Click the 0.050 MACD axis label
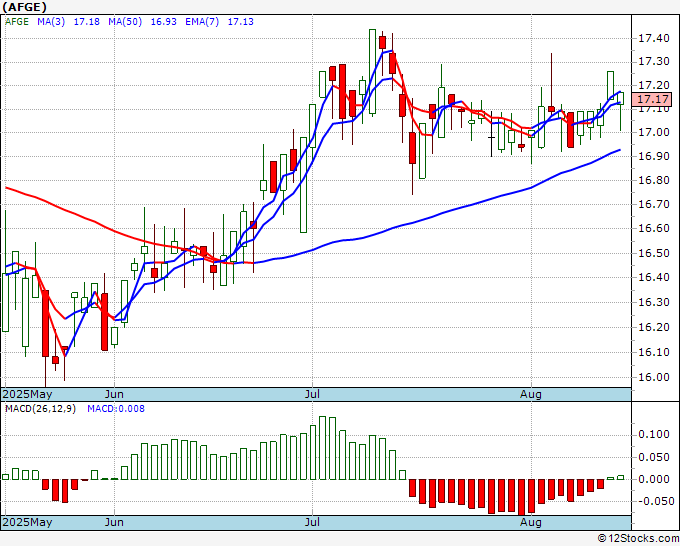Viewport: 680px width, 546px height. coord(654,457)
